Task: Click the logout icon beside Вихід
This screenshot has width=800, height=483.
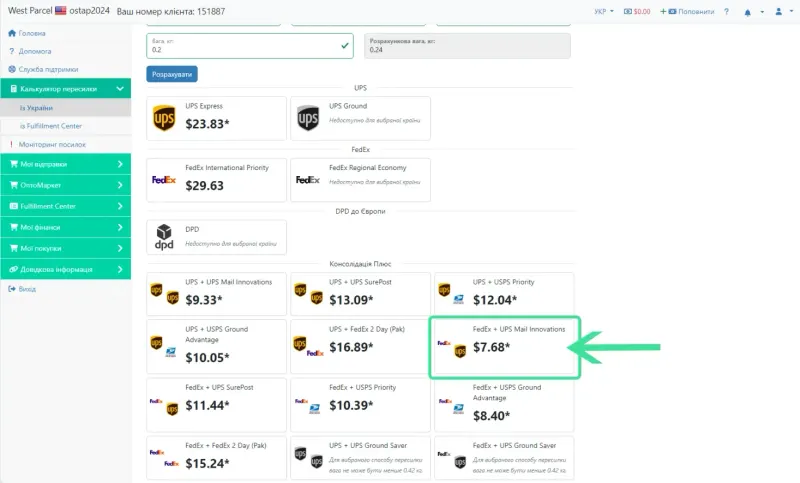Action: [x=12, y=289]
